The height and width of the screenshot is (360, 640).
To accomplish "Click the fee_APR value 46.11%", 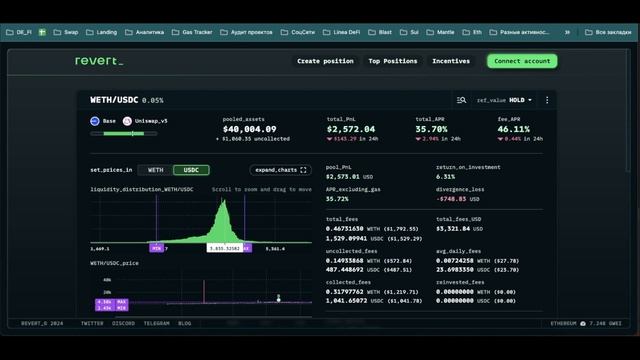I will [x=513, y=129].
